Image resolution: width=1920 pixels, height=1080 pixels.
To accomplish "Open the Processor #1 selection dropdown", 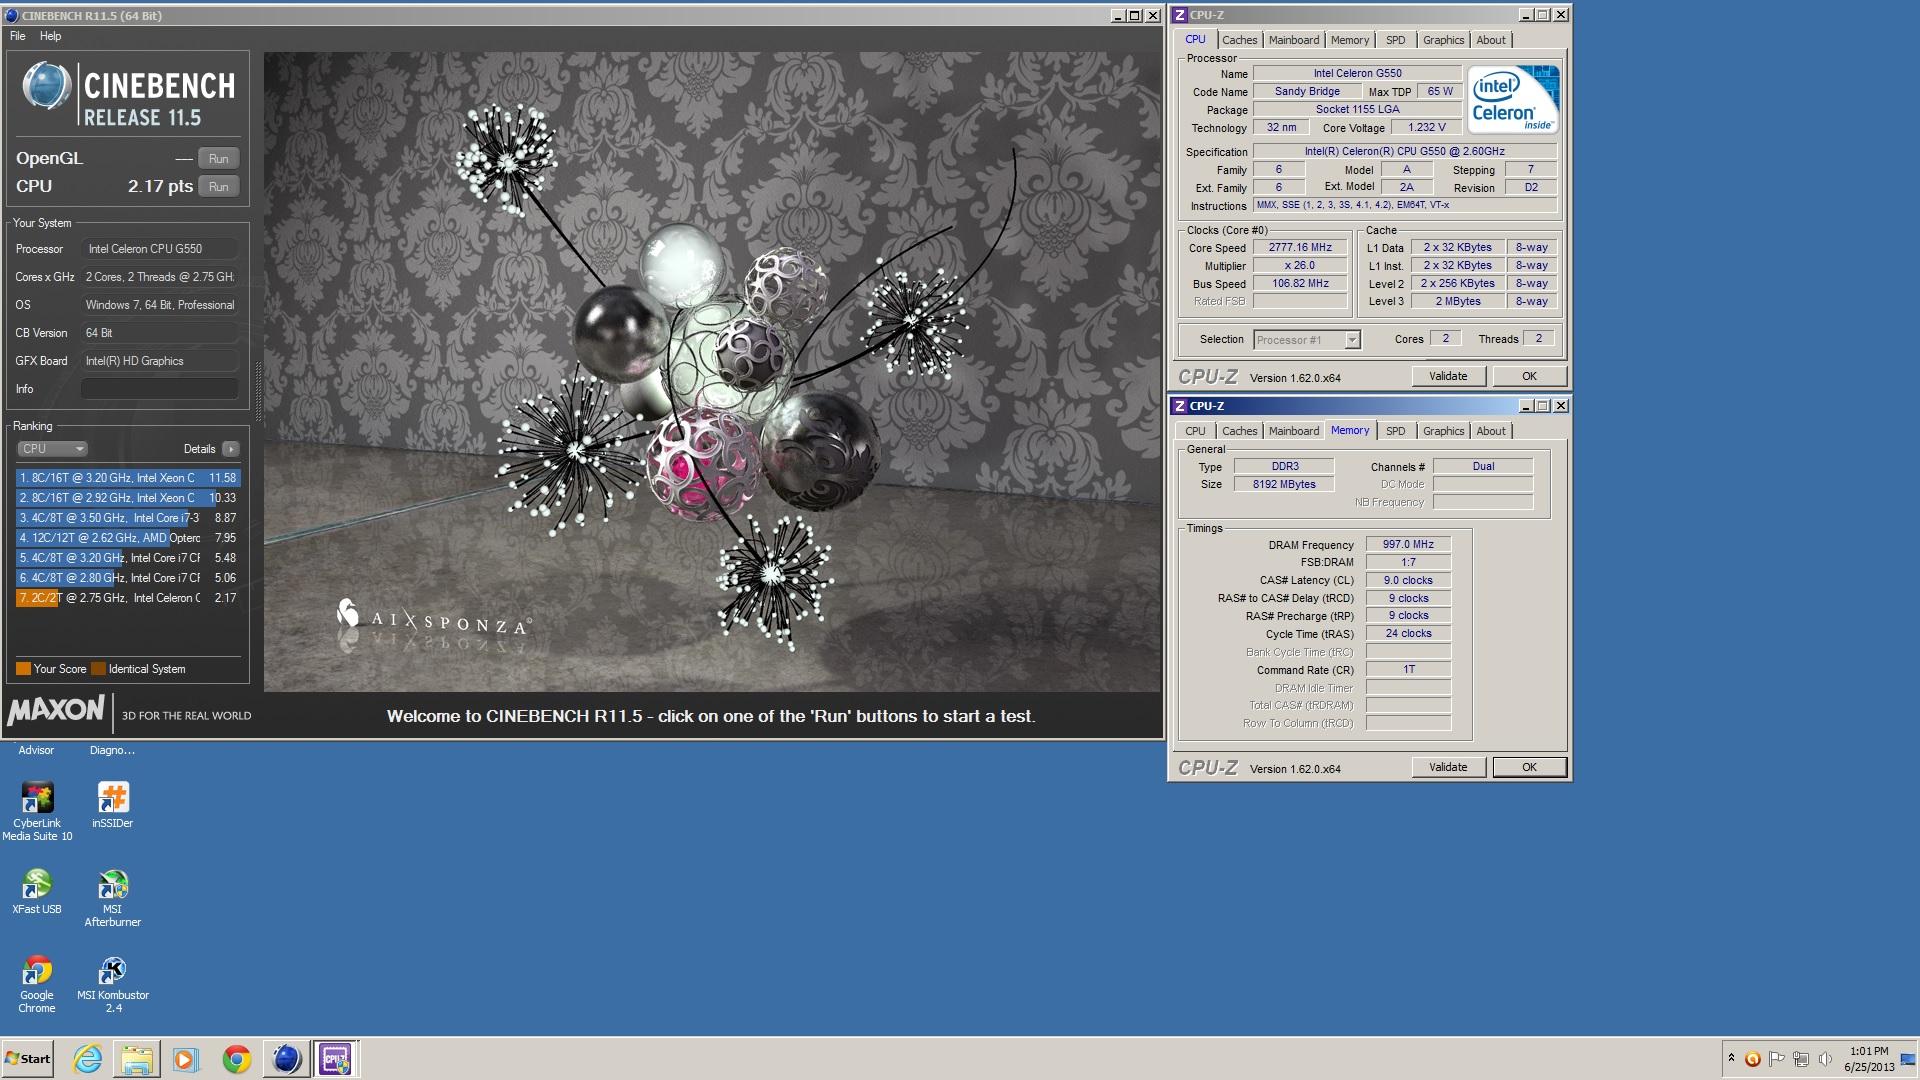I will coord(1307,340).
